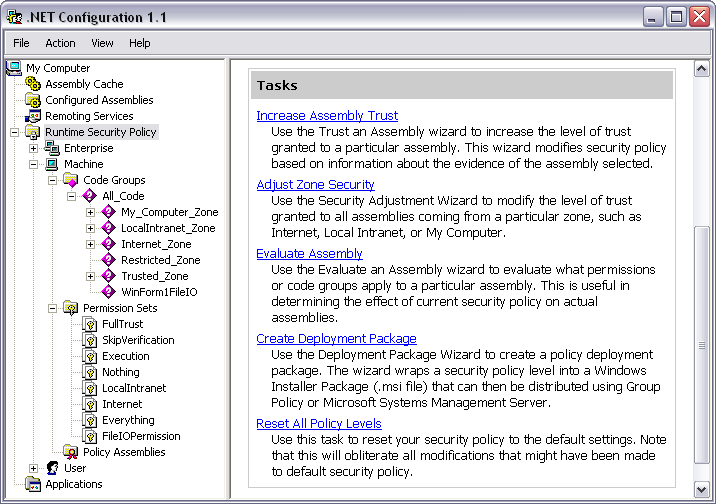Click the Remoting Services icon
The height and width of the screenshot is (504, 716).
(x=33, y=116)
